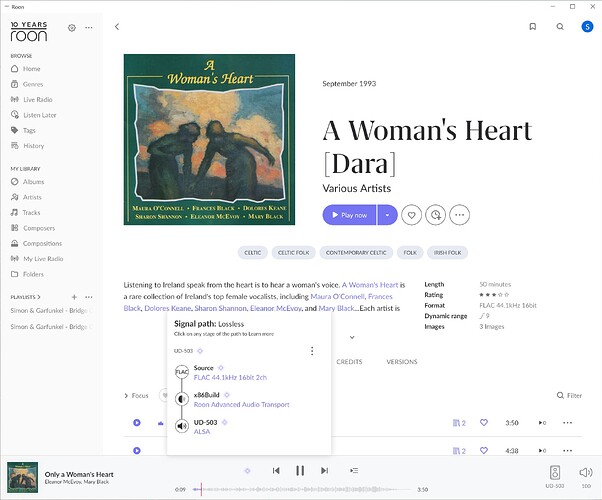Click the A Woman's Heart album cover
Image resolution: width=602 pixels, height=500 pixels.
tap(209, 139)
